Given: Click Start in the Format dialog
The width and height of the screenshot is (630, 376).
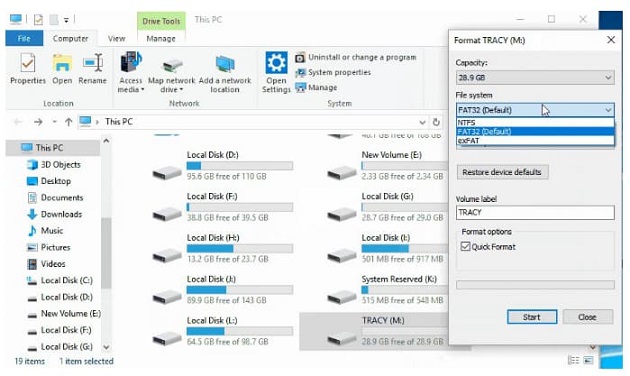Looking at the screenshot, I should 532,317.
